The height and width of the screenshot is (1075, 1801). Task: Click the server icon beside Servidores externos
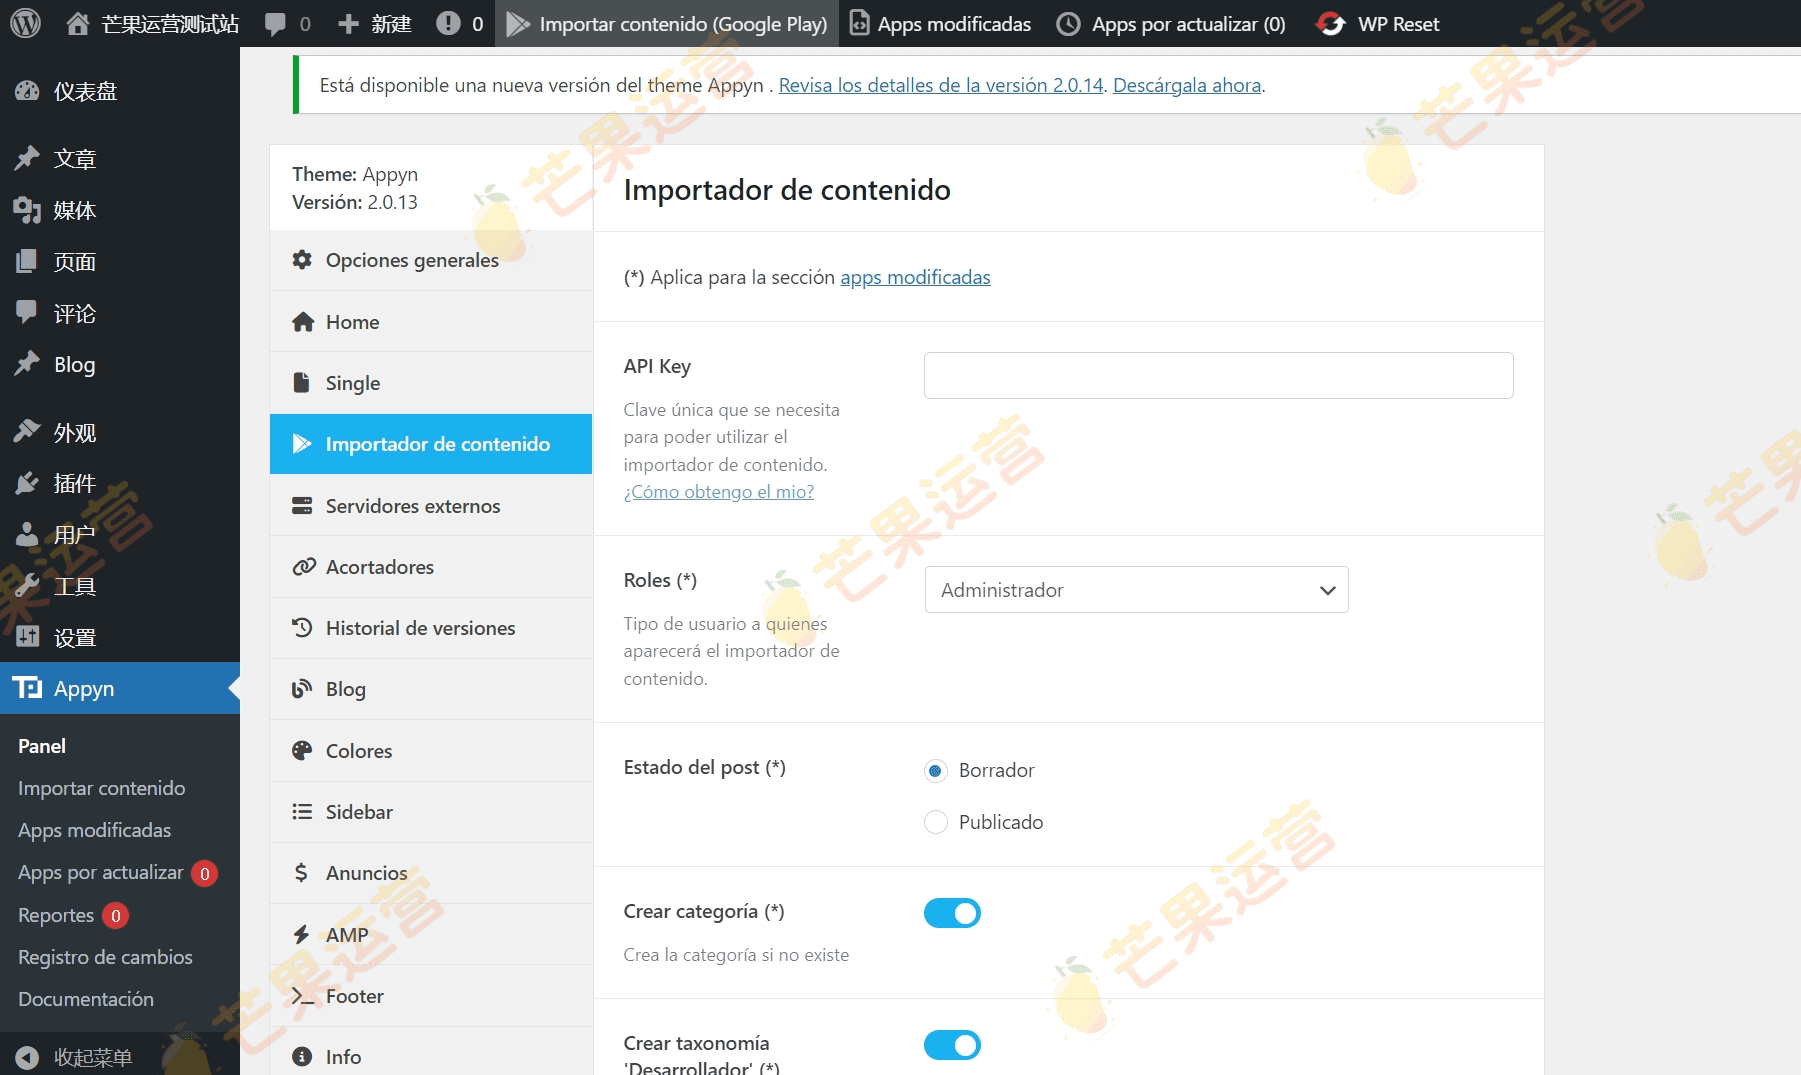[302, 506]
